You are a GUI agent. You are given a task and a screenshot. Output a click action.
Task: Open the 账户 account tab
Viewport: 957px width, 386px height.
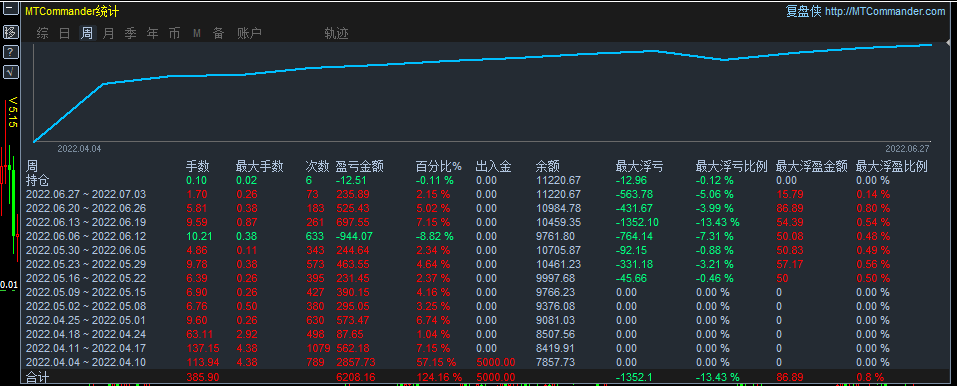pos(249,34)
